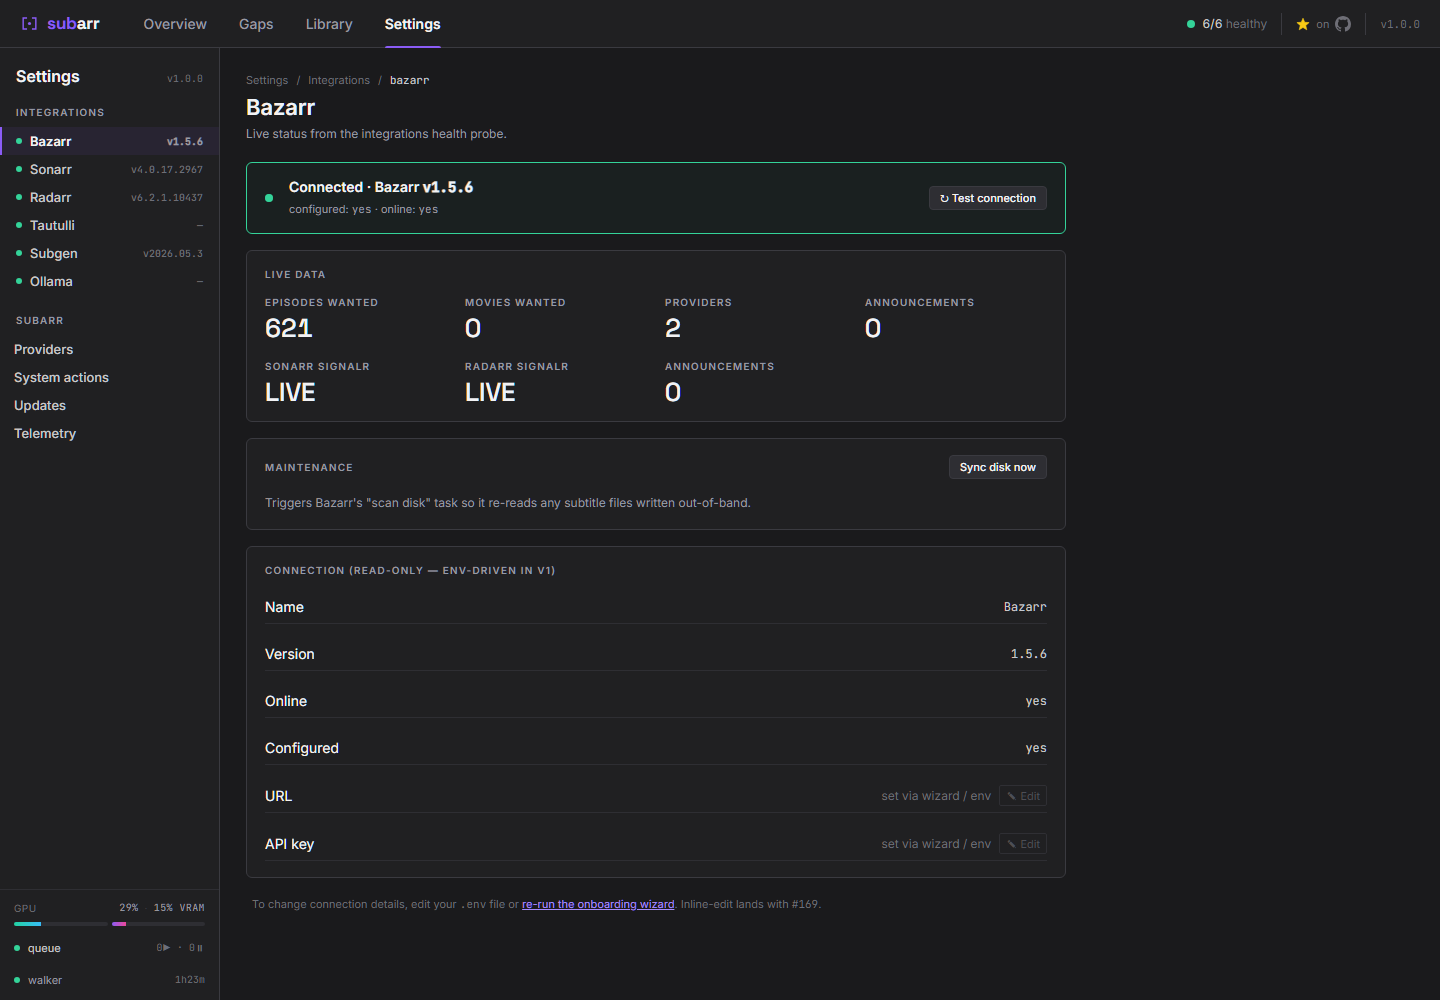This screenshot has height=1000, width=1440.
Task: Open Radarr integration settings
Action: (x=109, y=197)
